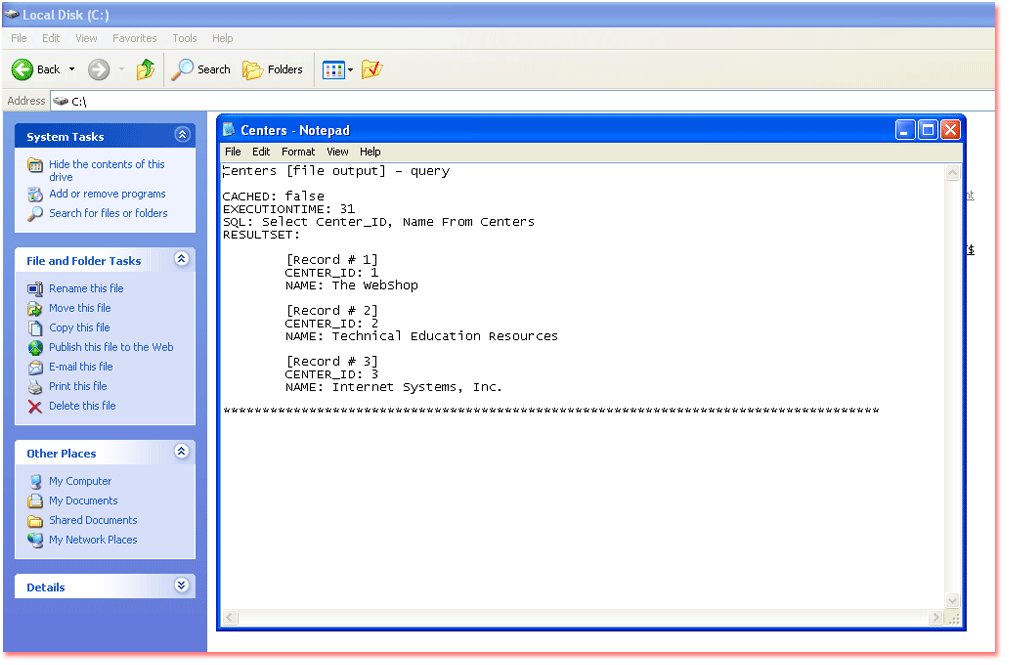The width and height of the screenshot is (1016, 665).
Task: Click the printer icon beside Print this file
Action: [x=35, y=387]
